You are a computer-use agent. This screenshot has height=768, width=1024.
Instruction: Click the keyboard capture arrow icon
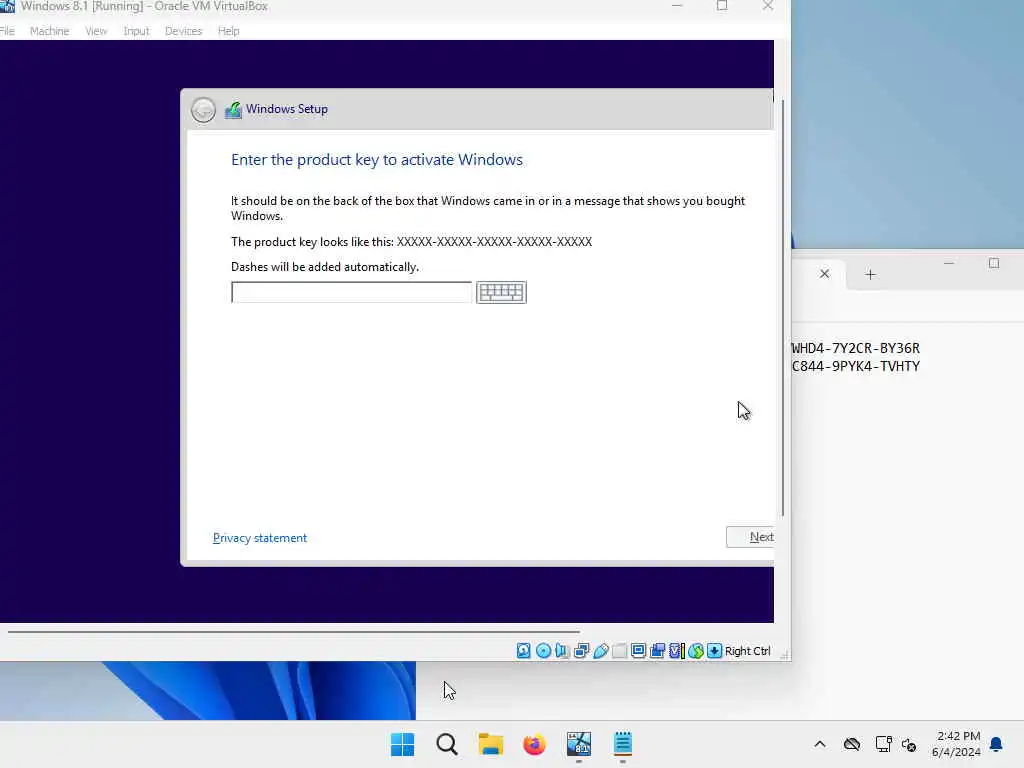pos(714,650)
